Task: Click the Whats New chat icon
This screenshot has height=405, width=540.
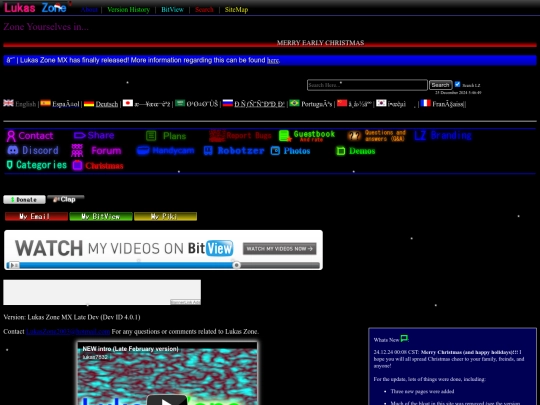Action: point(404,339)
